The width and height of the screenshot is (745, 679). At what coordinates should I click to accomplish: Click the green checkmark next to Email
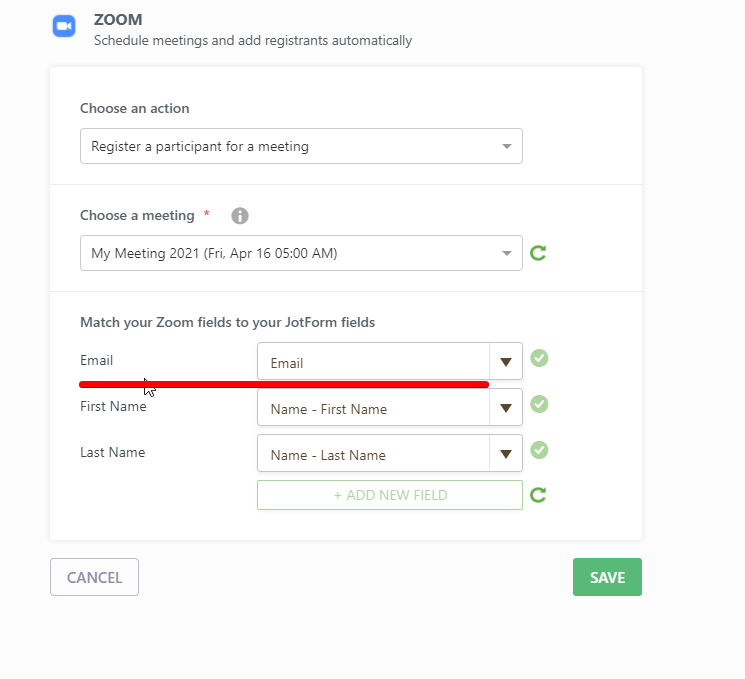click(539, 358)
